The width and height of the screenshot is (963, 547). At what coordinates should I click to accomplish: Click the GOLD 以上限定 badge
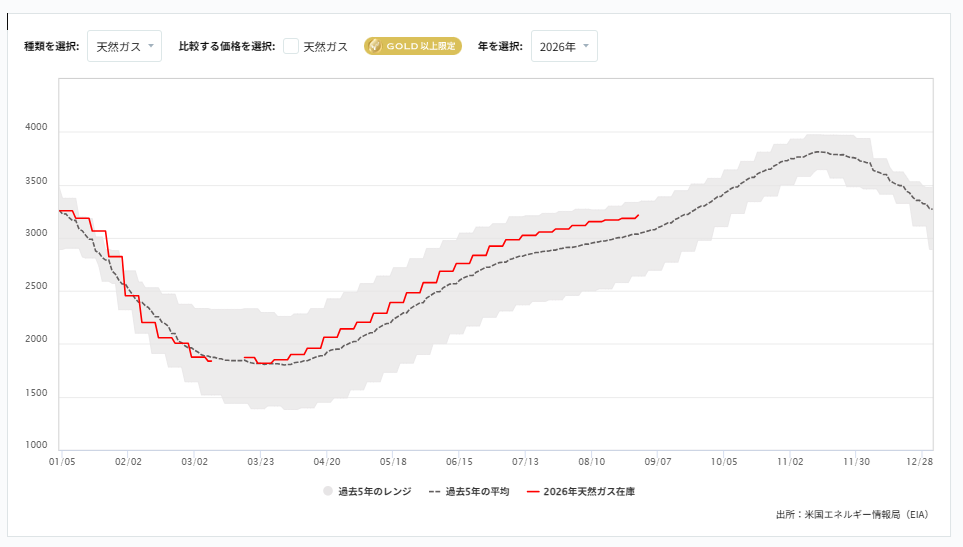(x=413, y=46)
